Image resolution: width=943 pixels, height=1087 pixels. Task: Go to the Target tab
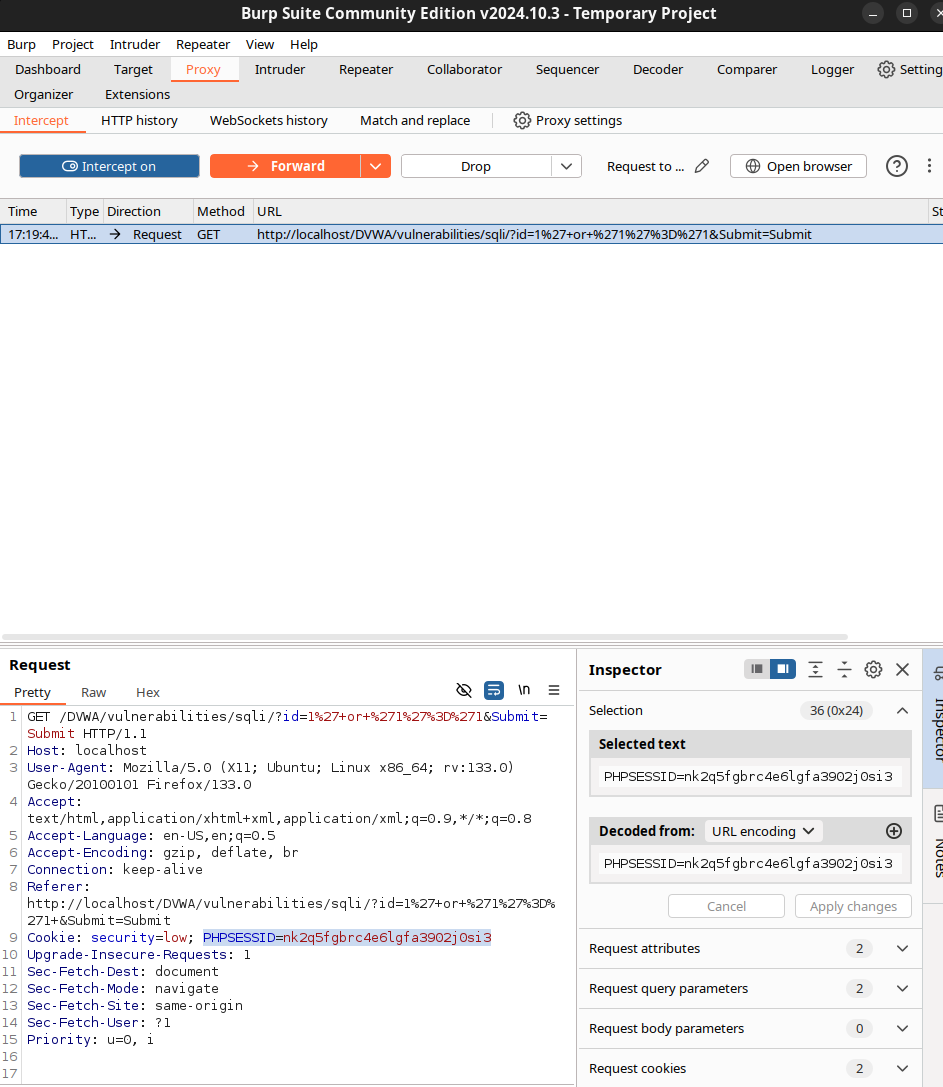pyautogui.click(x=133, y=69)
